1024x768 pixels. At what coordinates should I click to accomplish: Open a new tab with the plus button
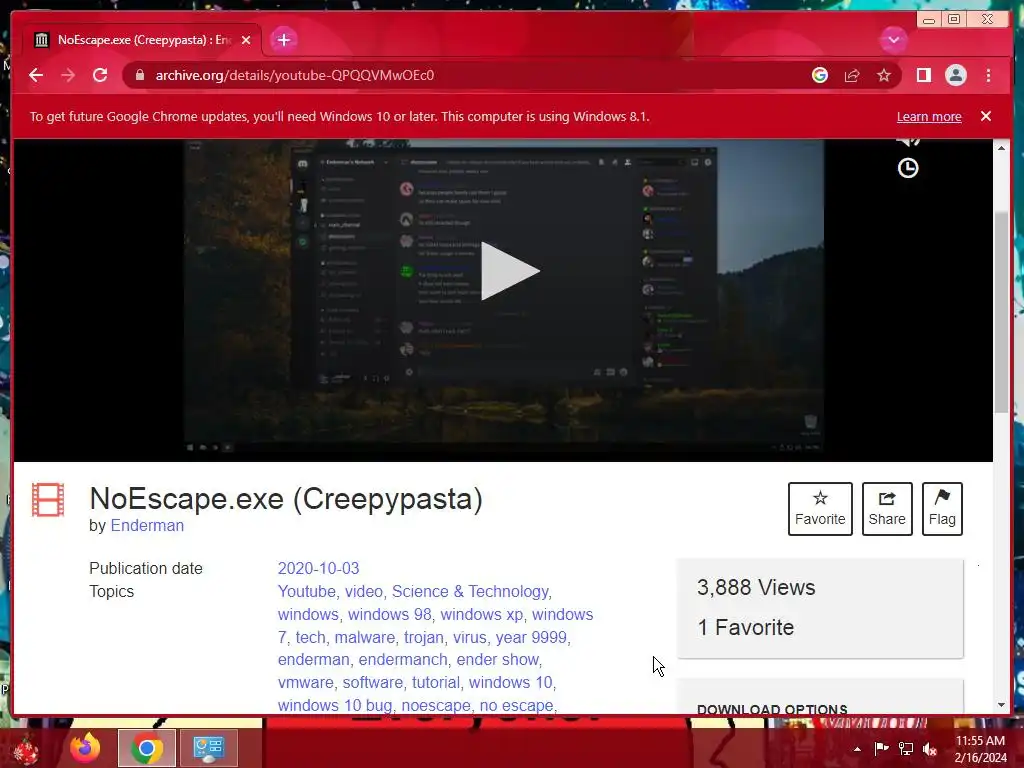click(283, 40)
